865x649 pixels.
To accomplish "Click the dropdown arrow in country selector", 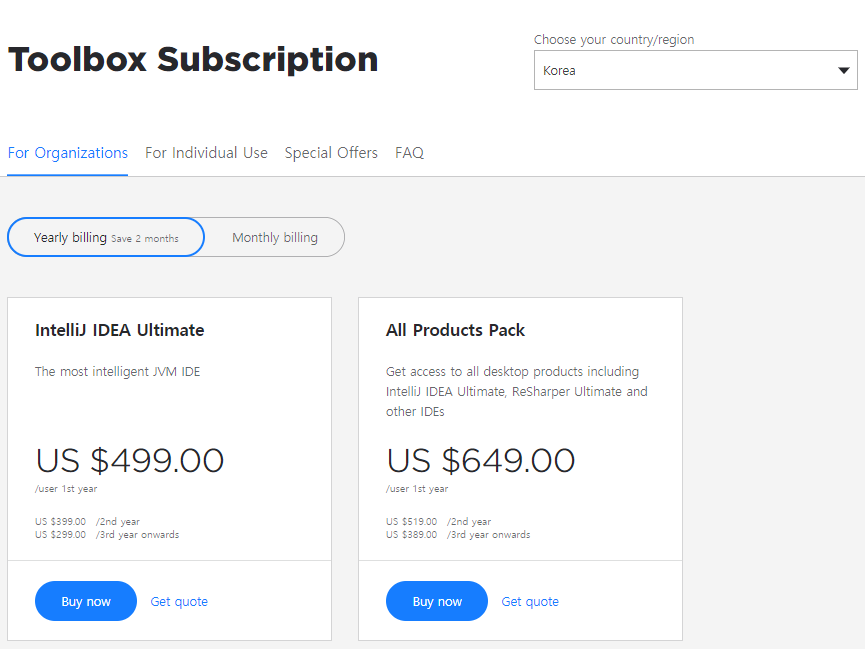I will (x=843, y=71).
